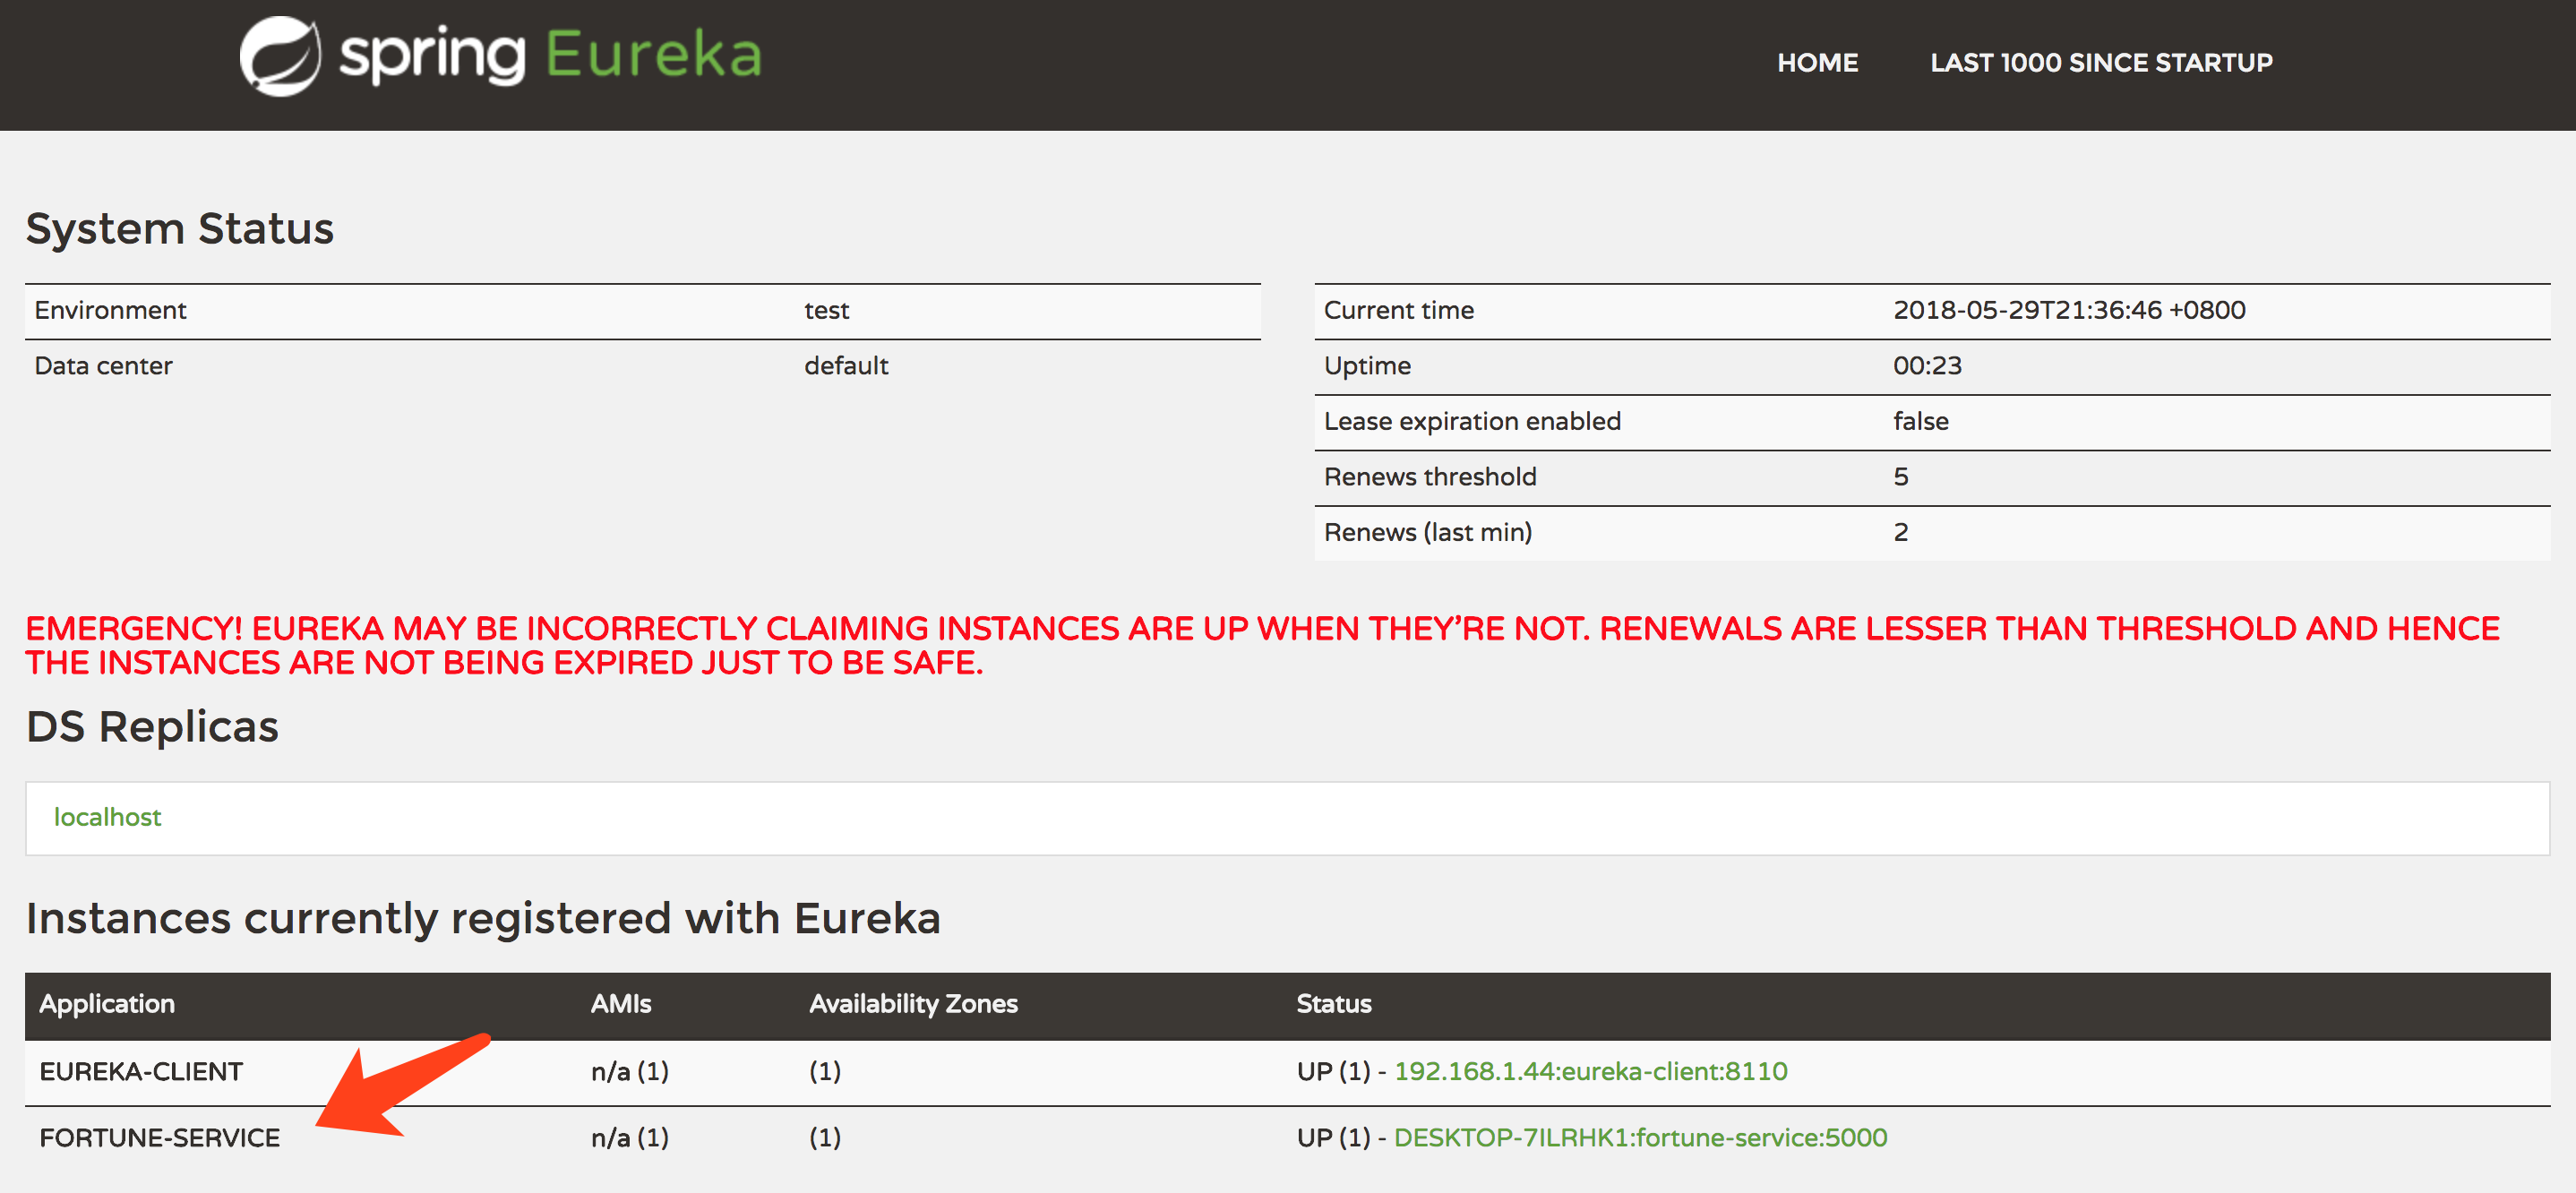
Task: Click the red EMERGENCY warning message
Action: [x=1262, y=646]
